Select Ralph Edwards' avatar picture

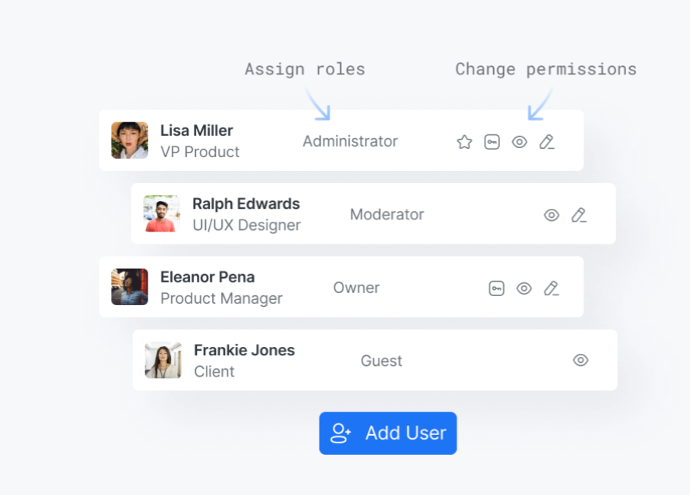click(x=162, y=214)
